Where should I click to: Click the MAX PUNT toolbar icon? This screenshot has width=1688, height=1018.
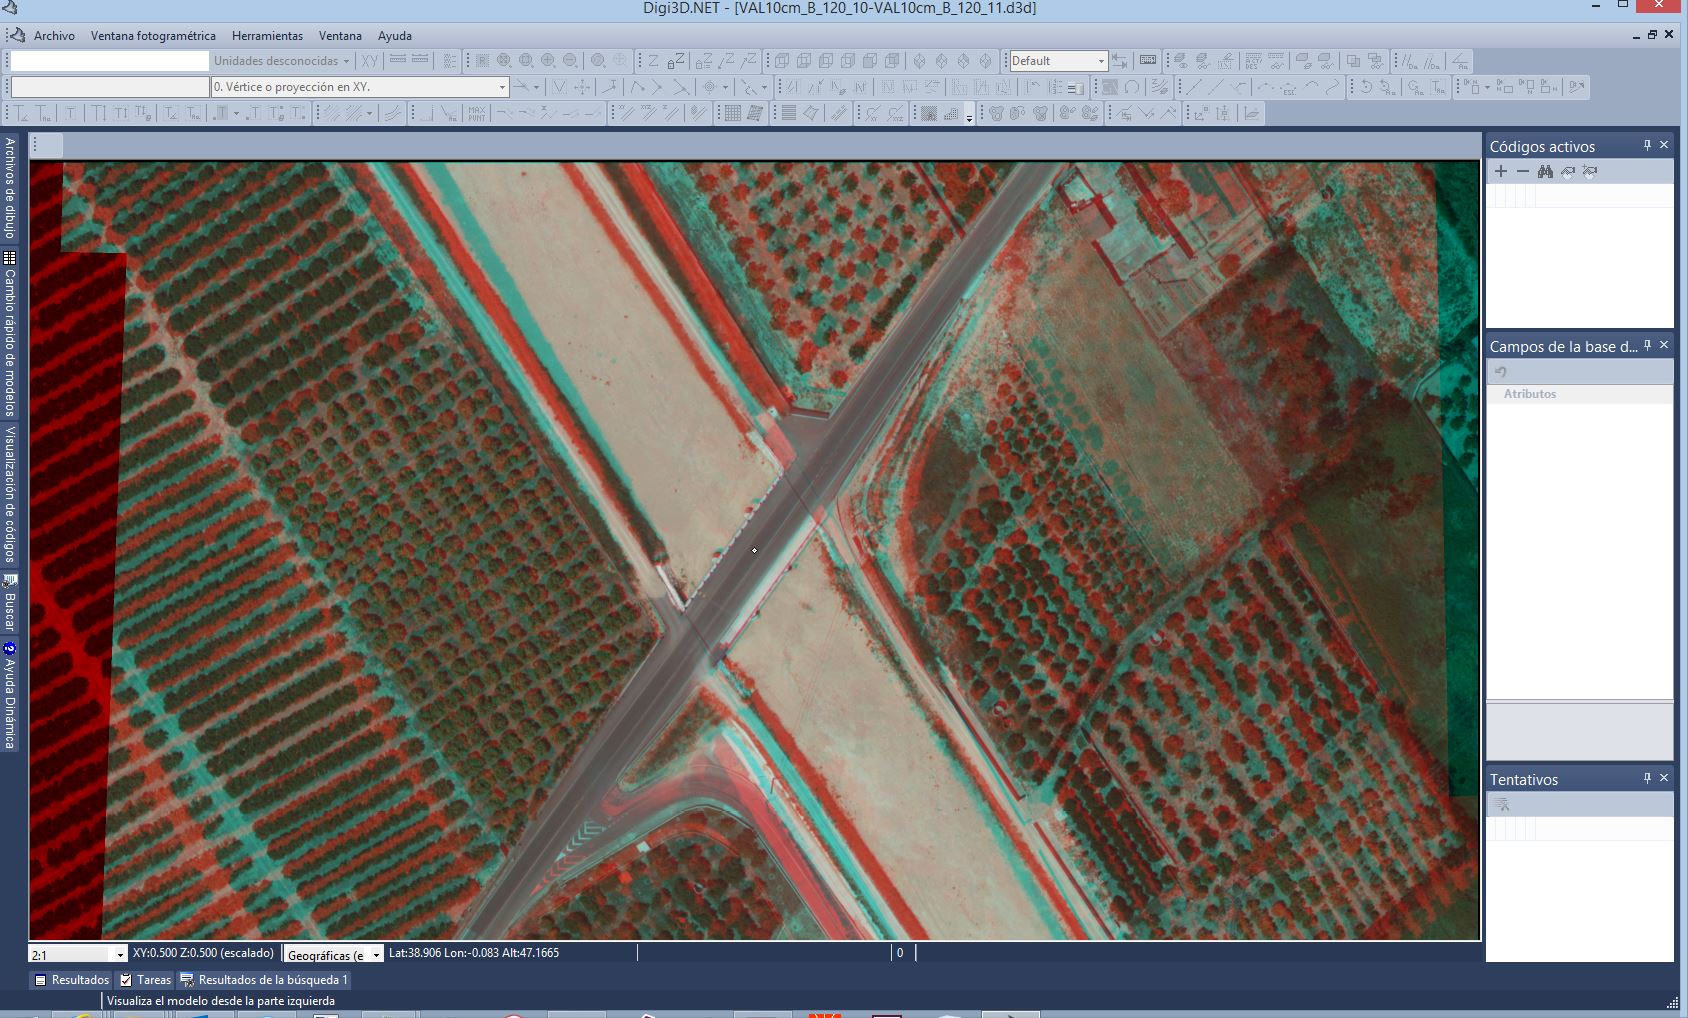[477, 114]
